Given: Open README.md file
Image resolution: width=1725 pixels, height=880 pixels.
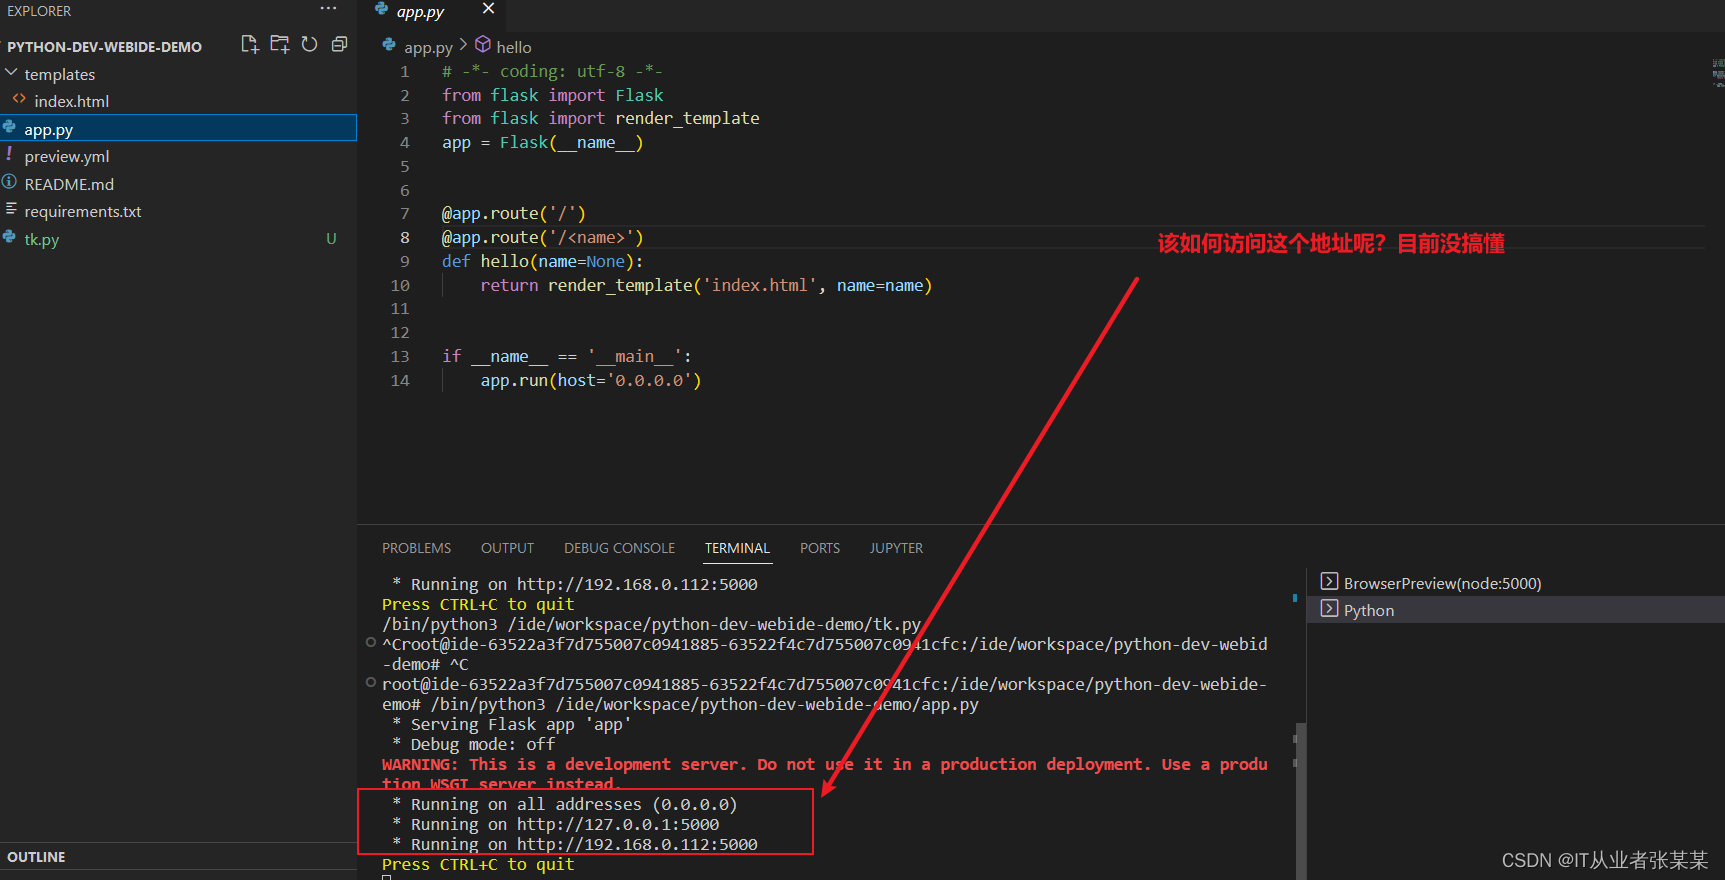Looking at the screenshot, I should [69, 184].
